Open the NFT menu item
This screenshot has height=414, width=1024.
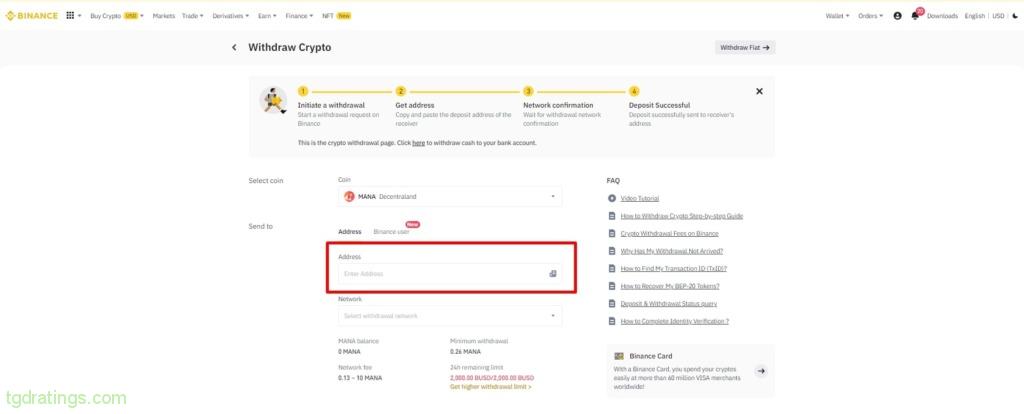336,16
